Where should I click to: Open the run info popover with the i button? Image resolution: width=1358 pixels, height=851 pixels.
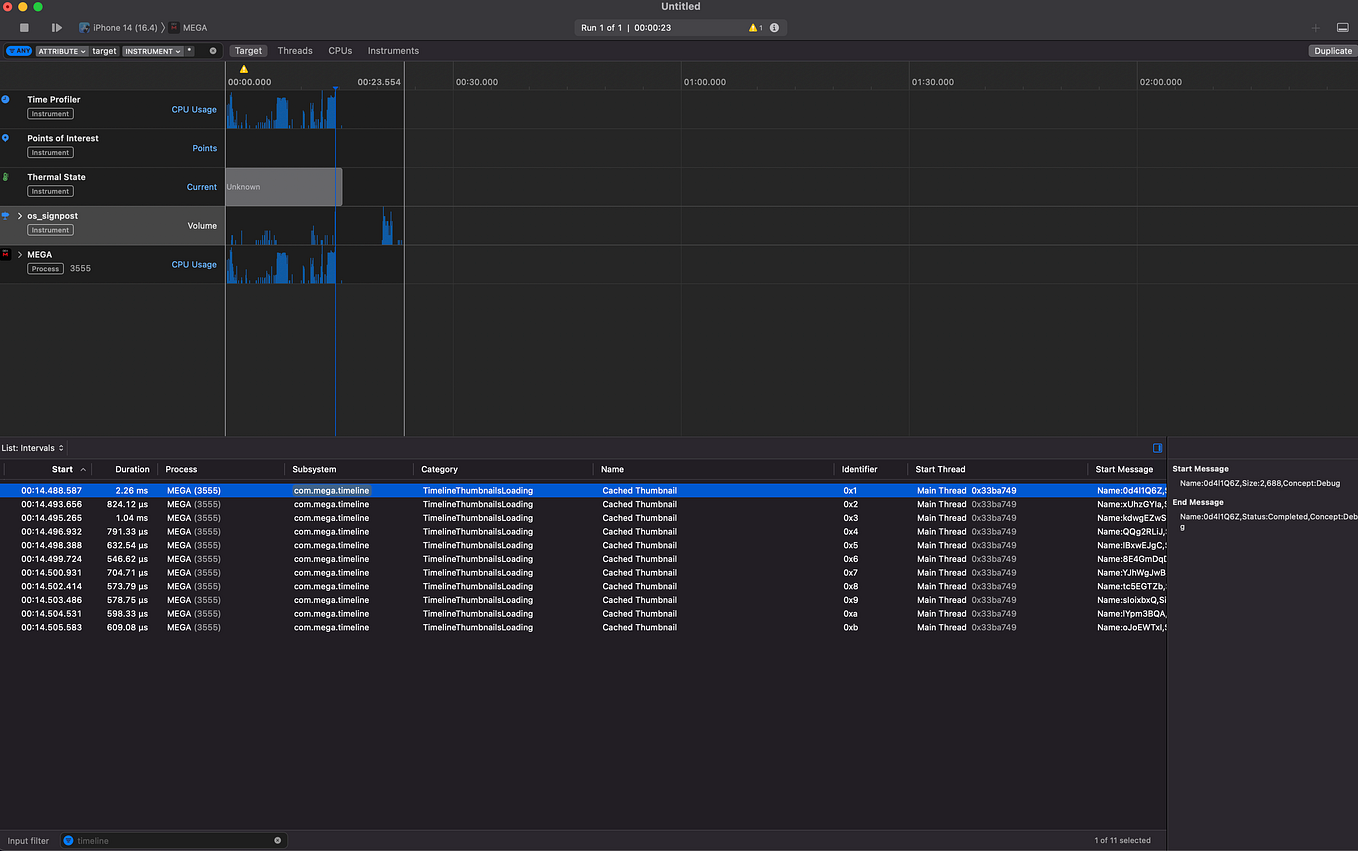pos(774,28)
